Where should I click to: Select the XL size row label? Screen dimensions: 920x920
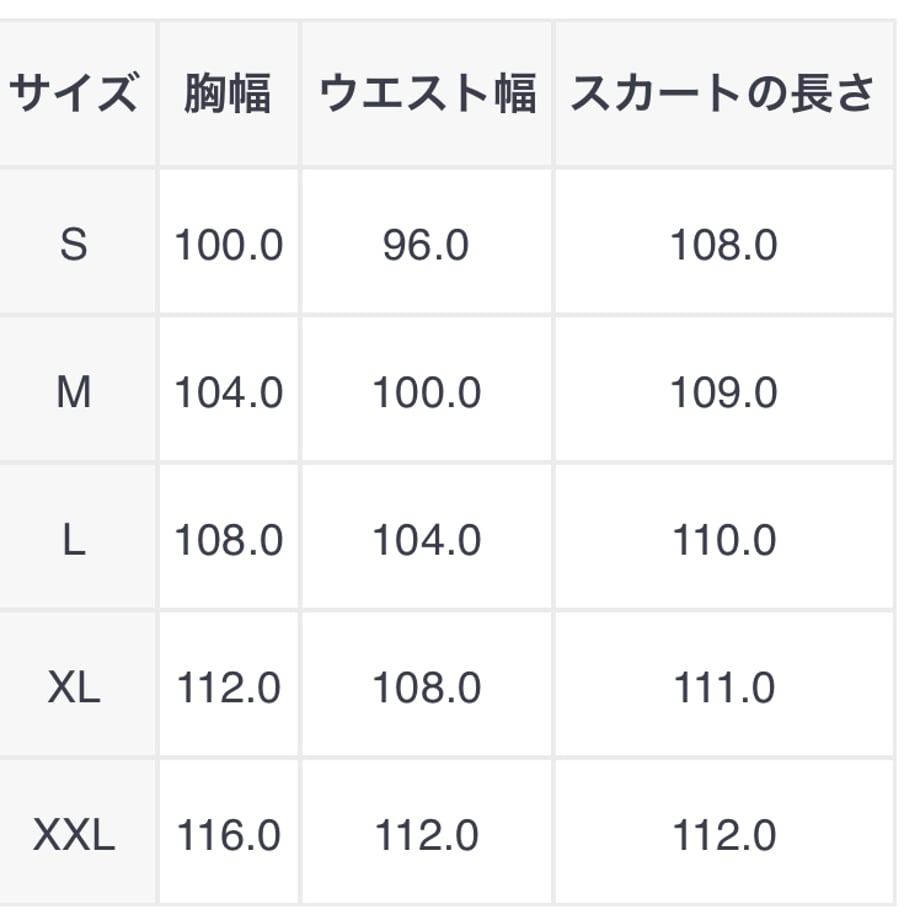pyautogui.click(x=74, y=687)
